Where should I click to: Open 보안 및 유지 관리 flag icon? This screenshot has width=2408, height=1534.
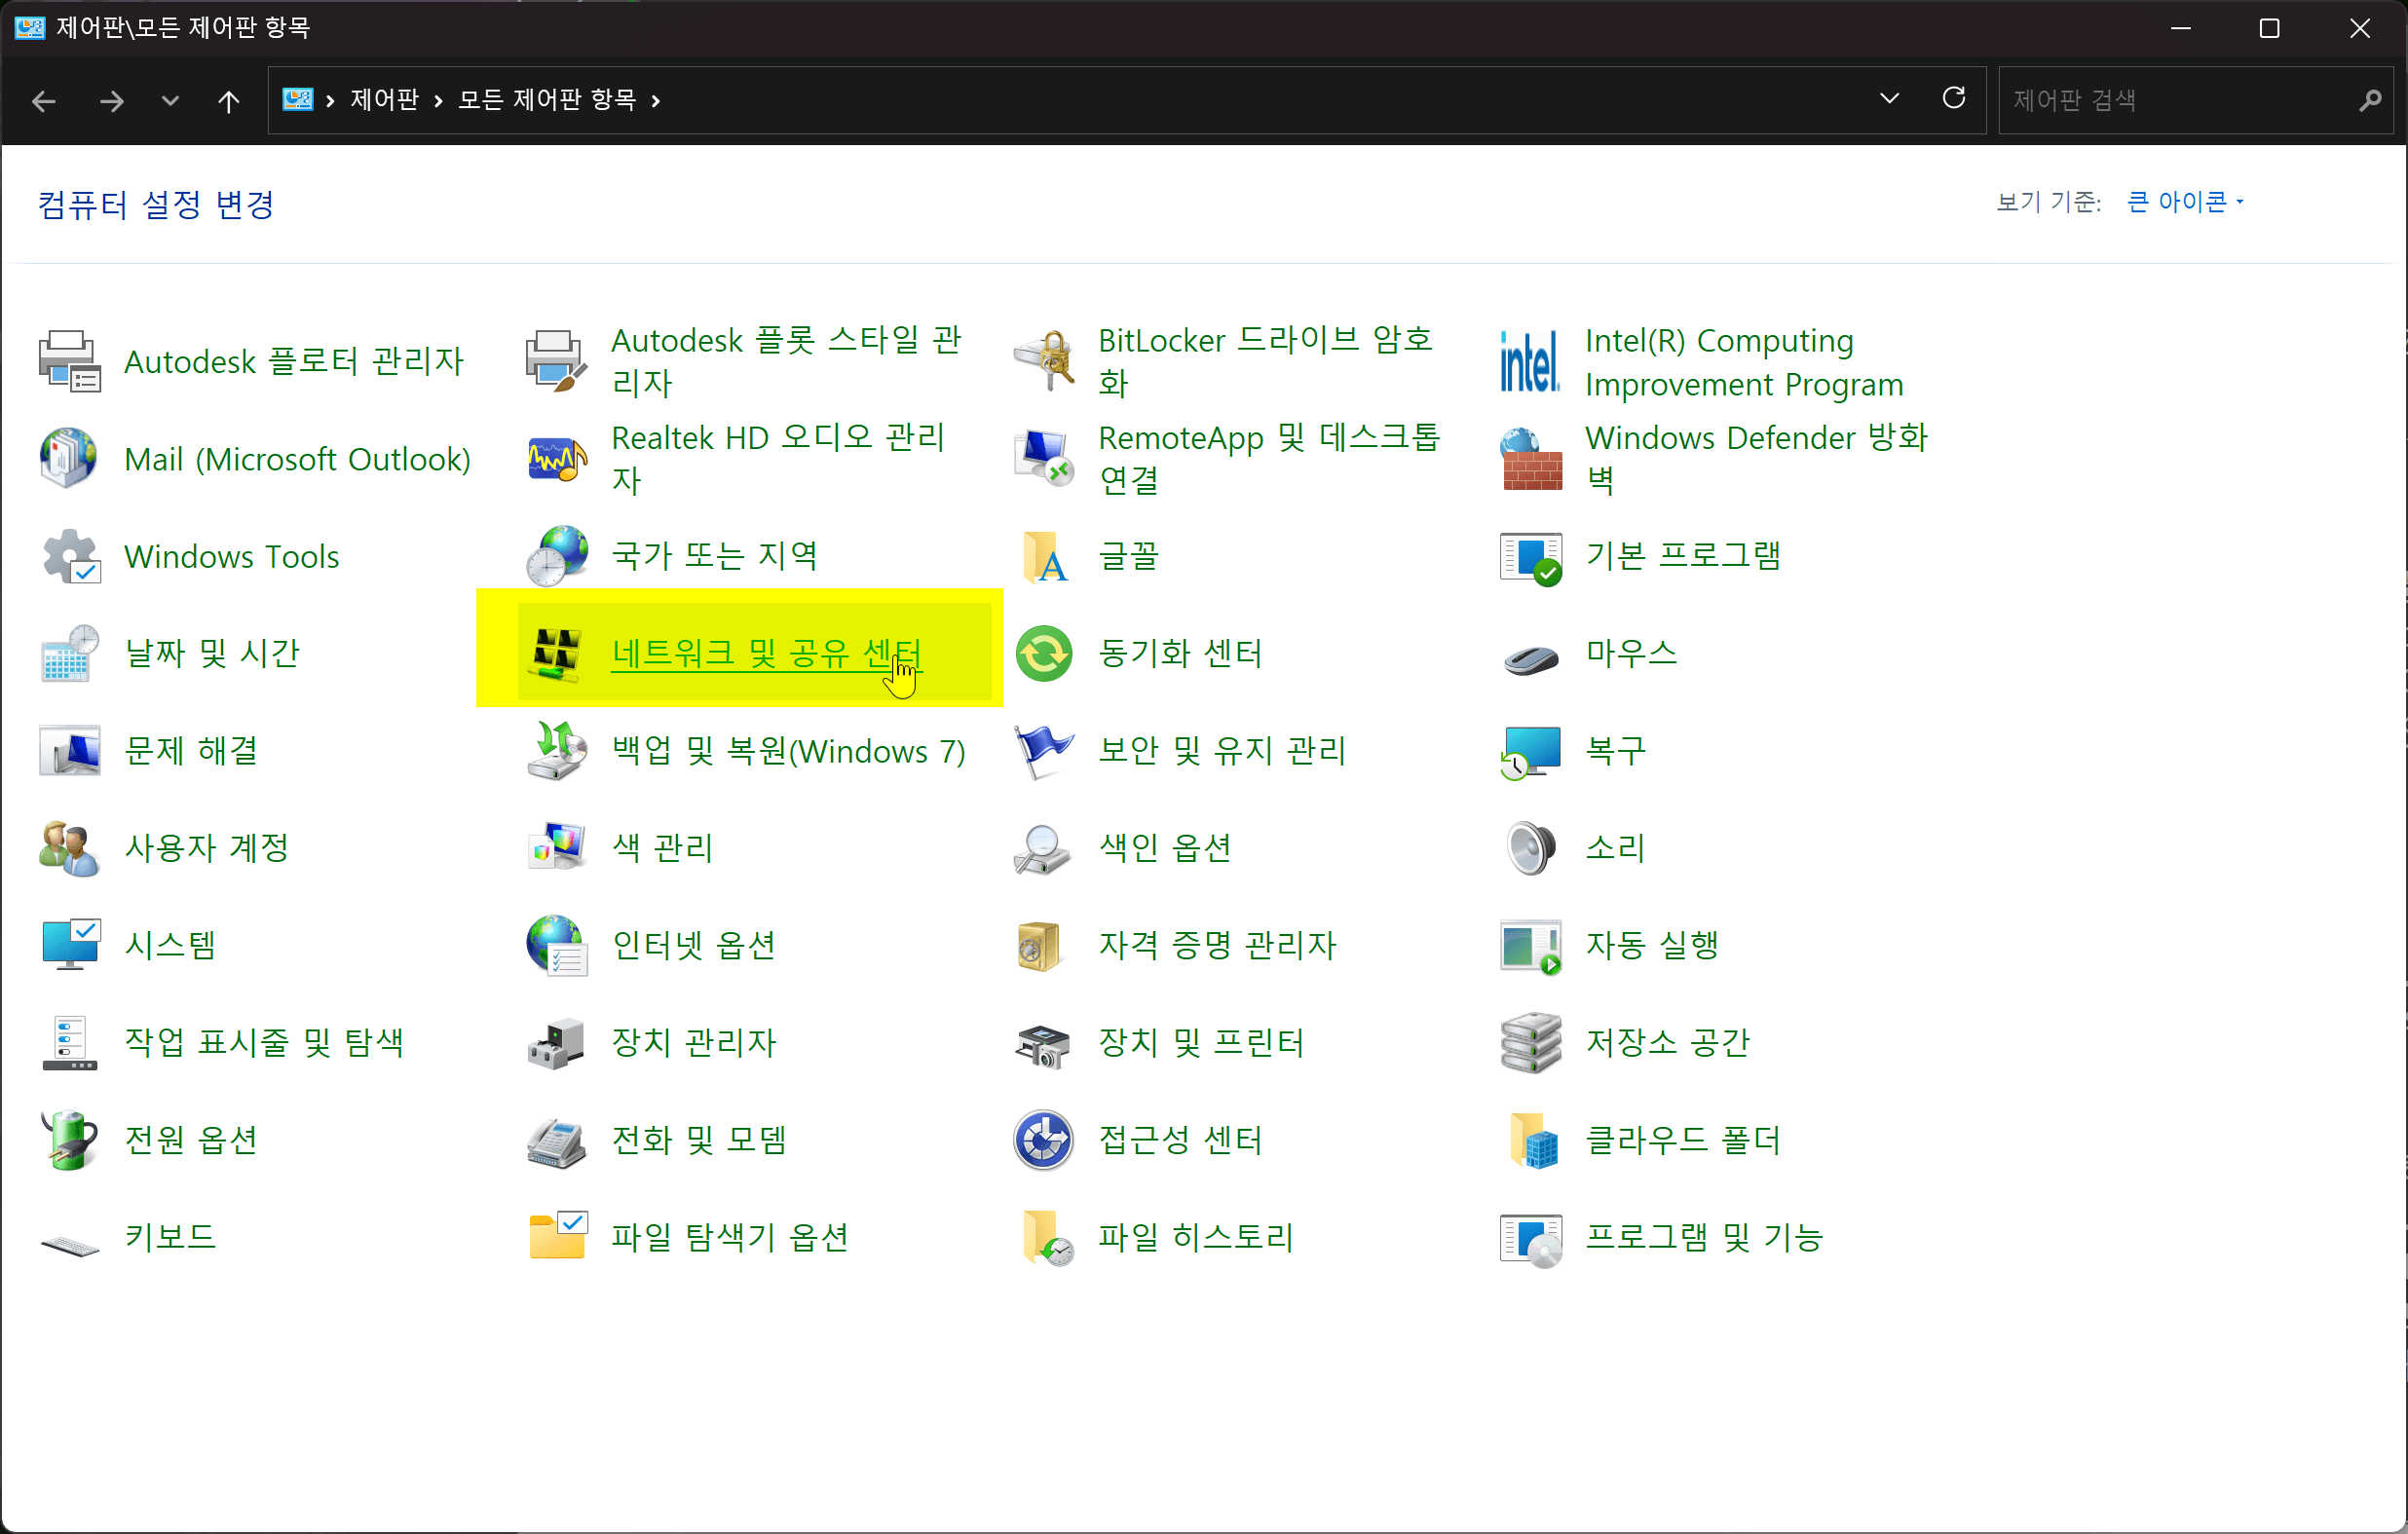(1043, 750)
